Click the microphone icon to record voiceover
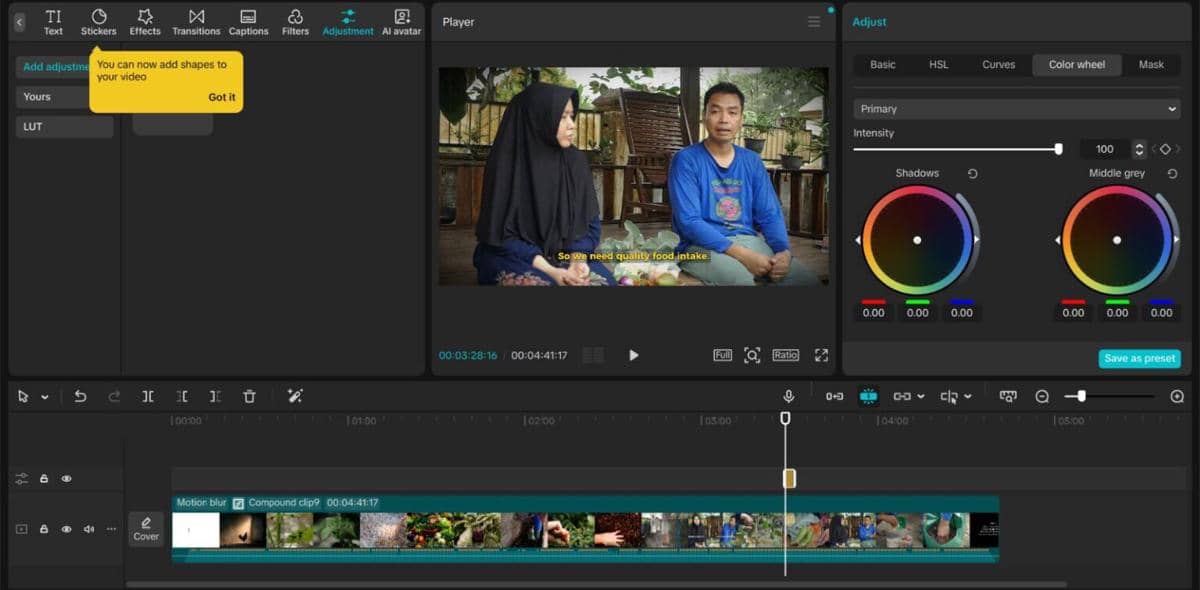Image resolution: width=1200 pixels, height=590 pixels. click(x=789, y=395)
